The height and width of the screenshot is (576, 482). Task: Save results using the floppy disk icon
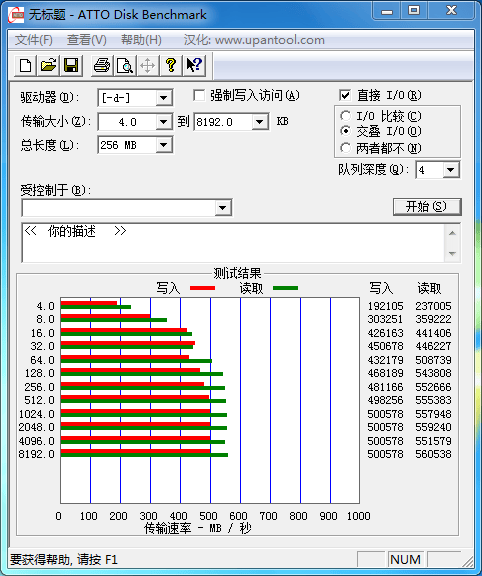[71, 66]
